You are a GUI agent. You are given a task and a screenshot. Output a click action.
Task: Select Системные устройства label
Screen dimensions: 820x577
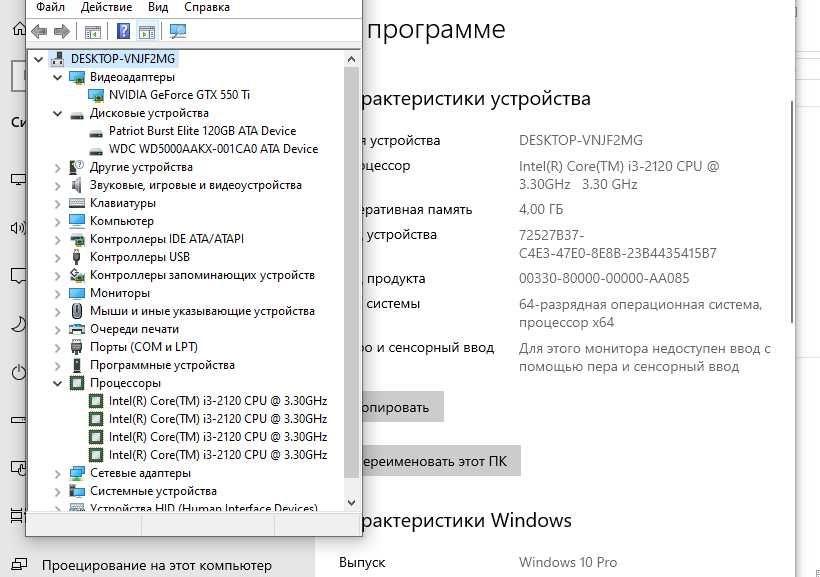[x=153, y=491]
